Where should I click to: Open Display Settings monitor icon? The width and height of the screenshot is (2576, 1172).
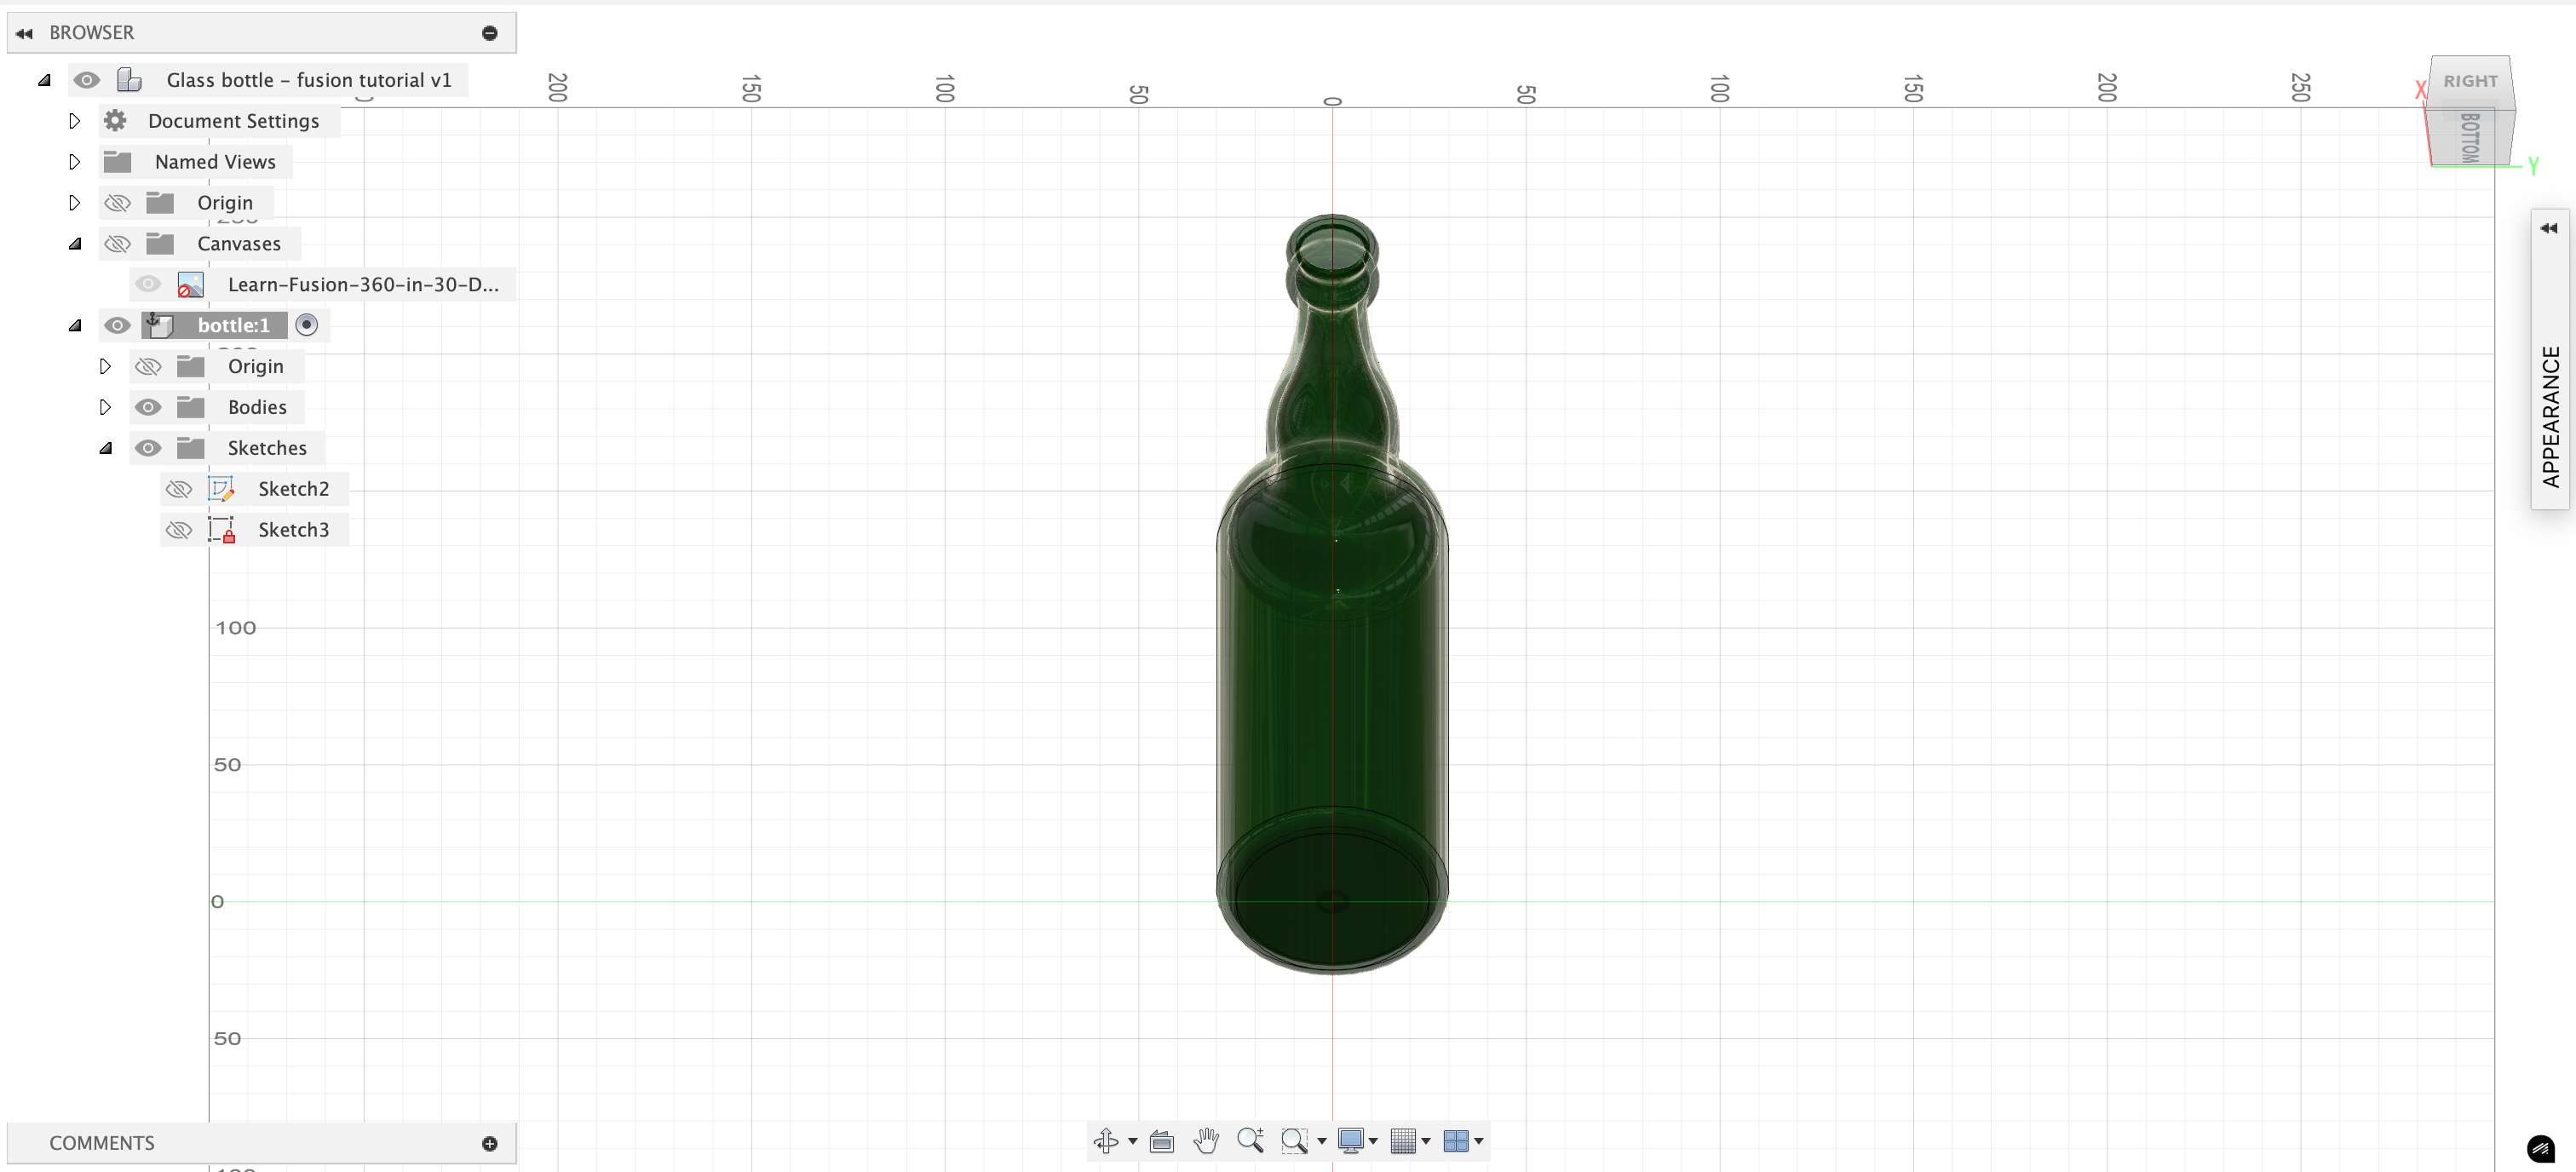tap(1350, 1141)
